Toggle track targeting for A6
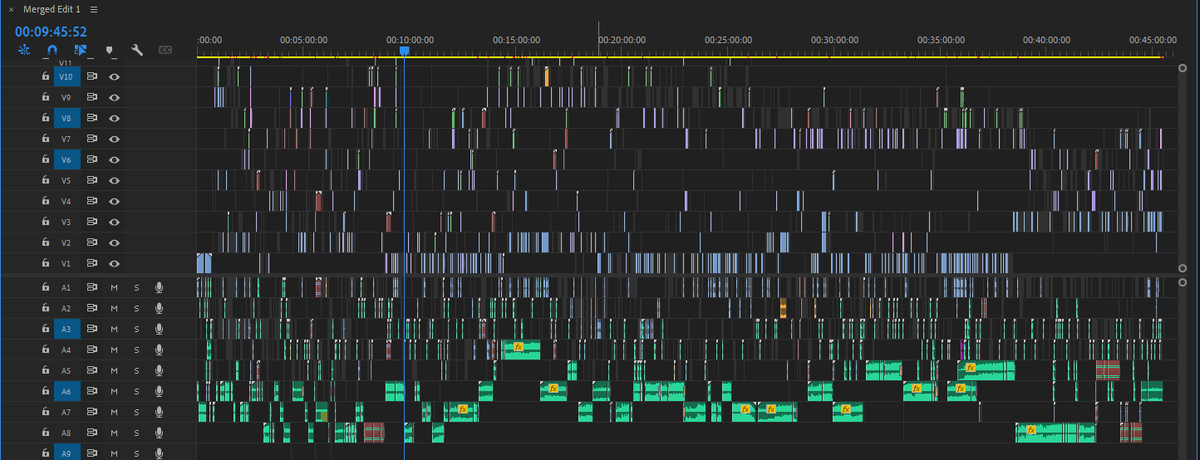 (x=66, y=392)
